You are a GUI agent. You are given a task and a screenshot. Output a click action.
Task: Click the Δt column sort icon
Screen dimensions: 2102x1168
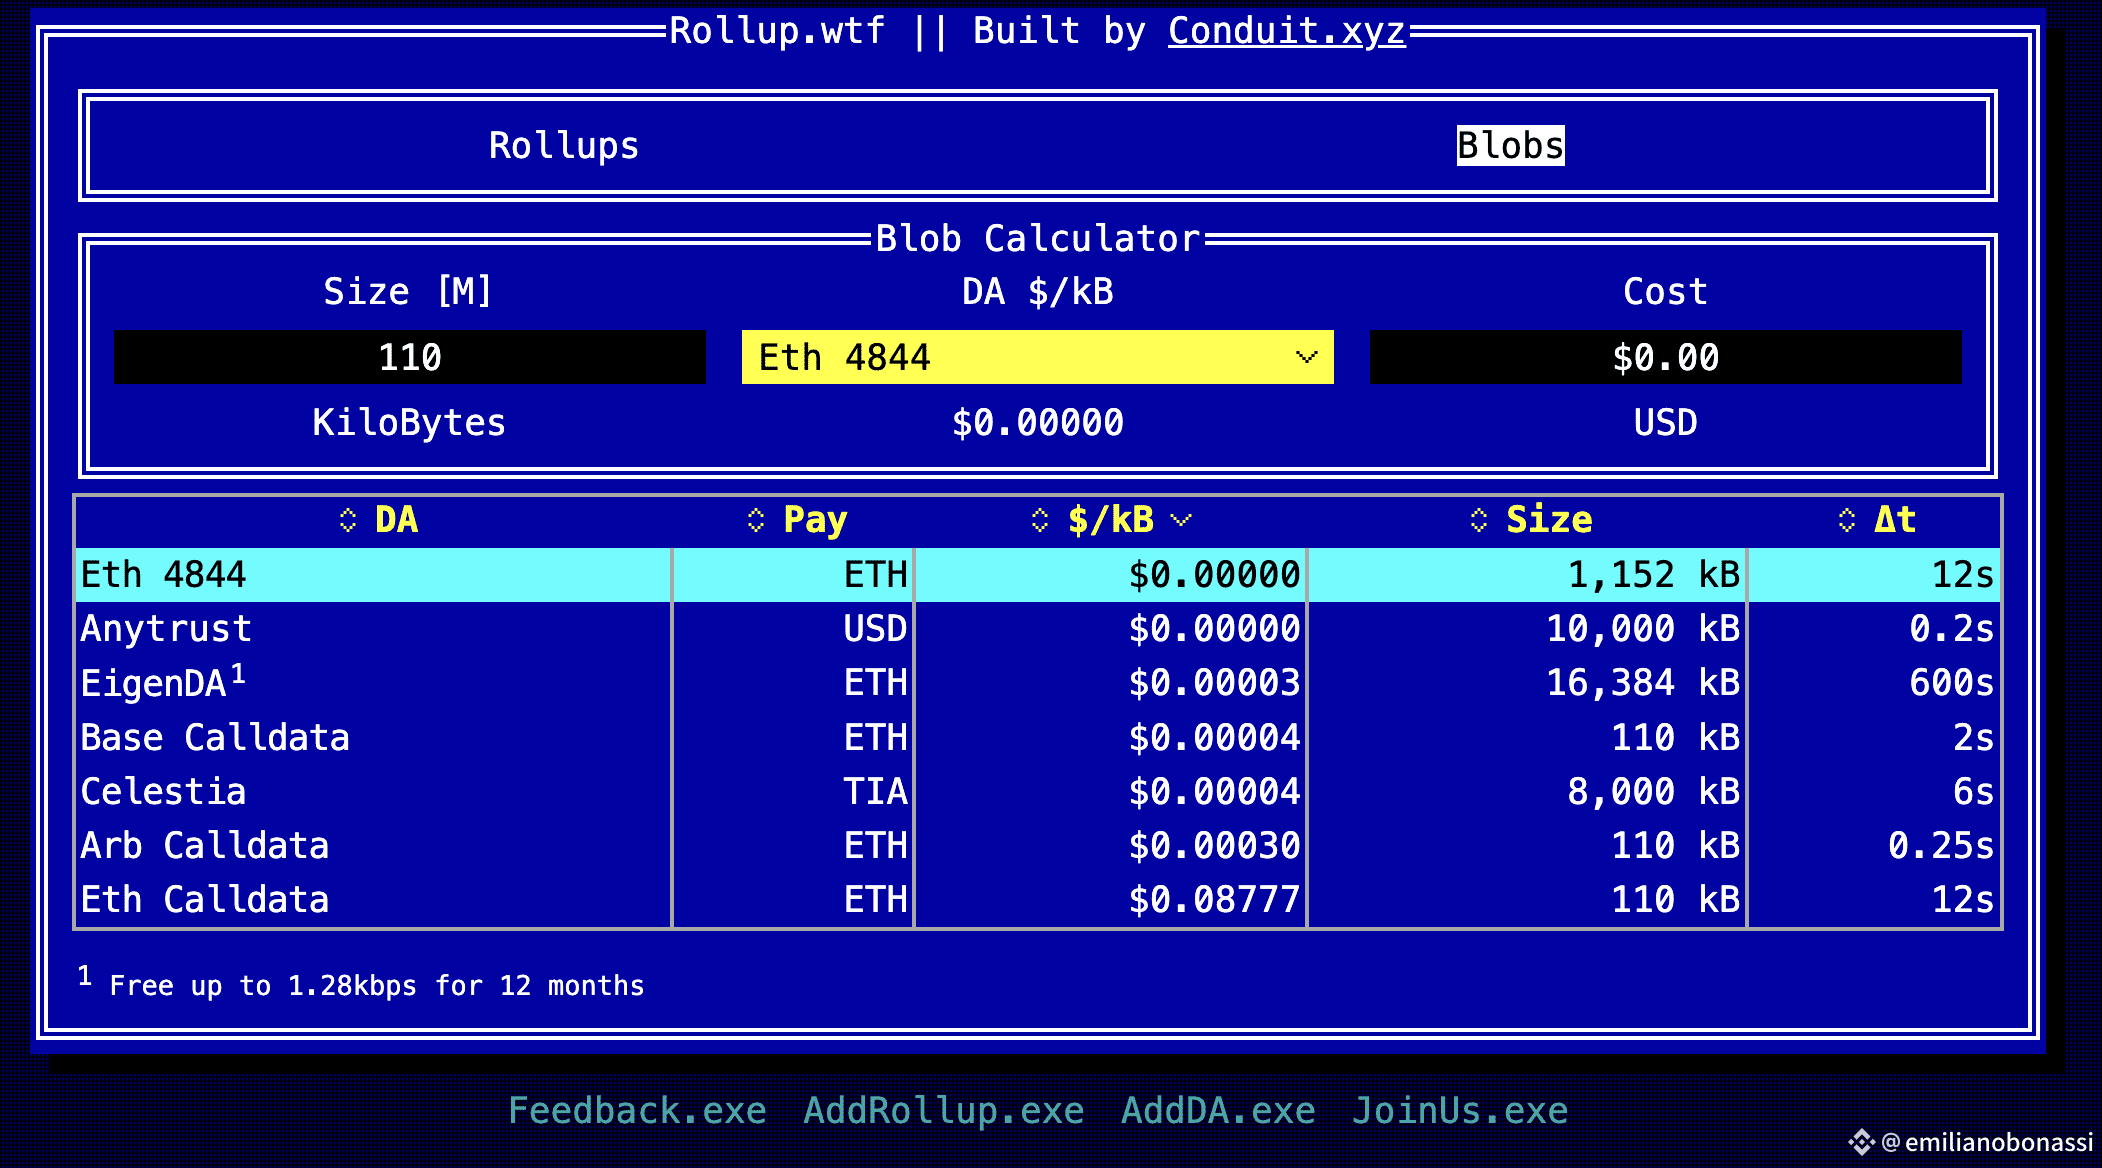[x=1847, y=520]
